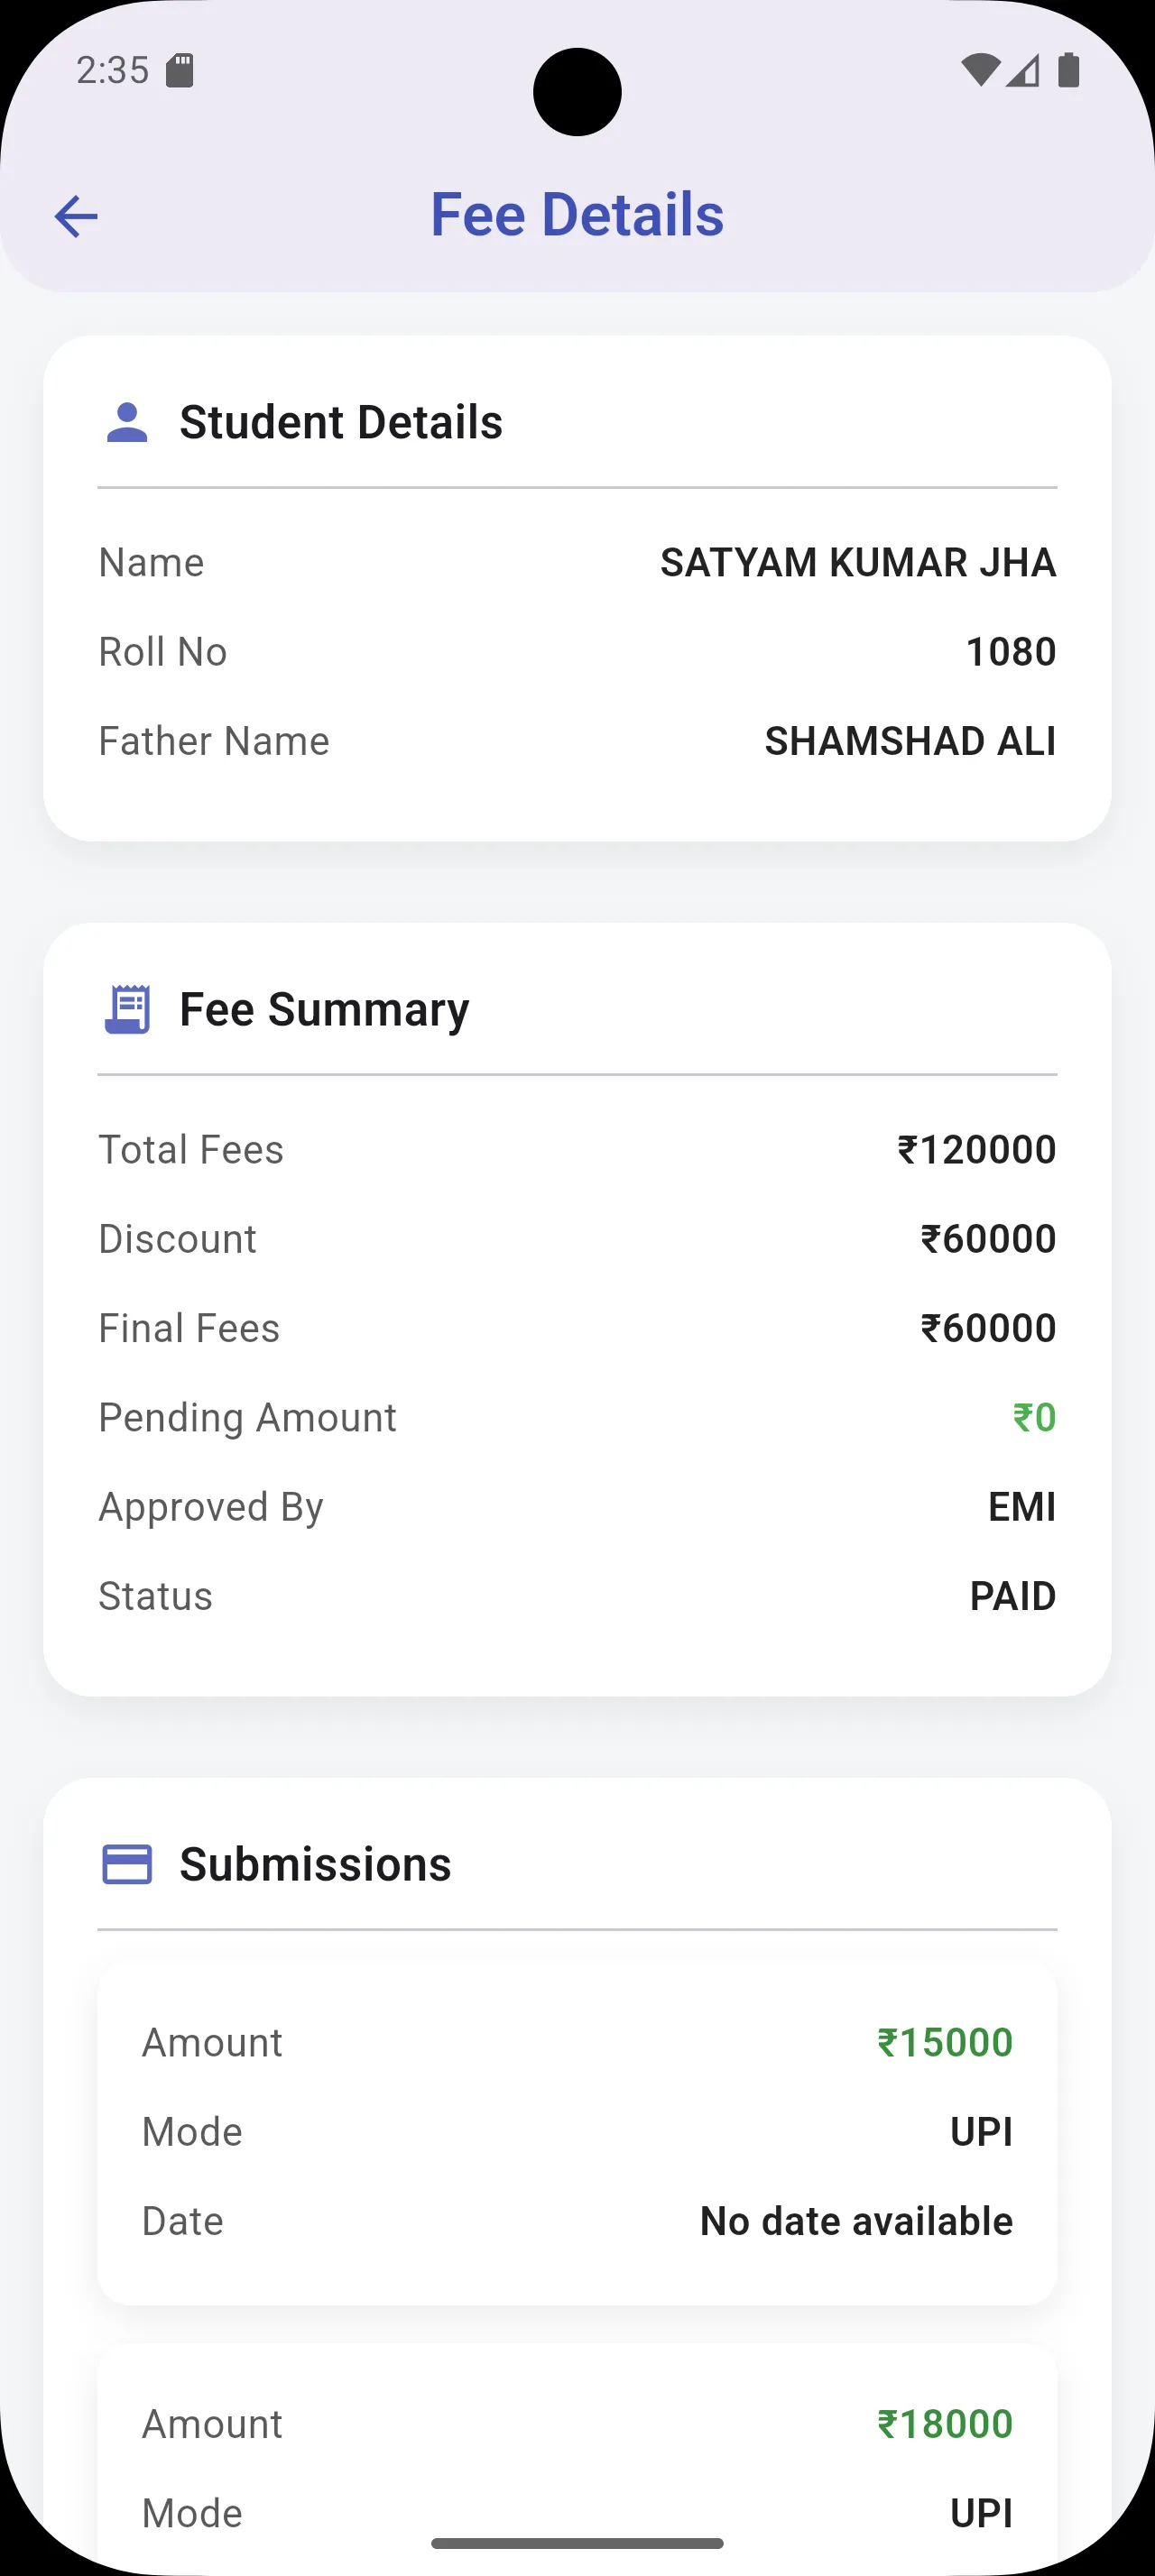The height and width of the screenshot is (2576, 1155).
Task: Select the roll number 1080
Action: click(x=1011, y=652)
